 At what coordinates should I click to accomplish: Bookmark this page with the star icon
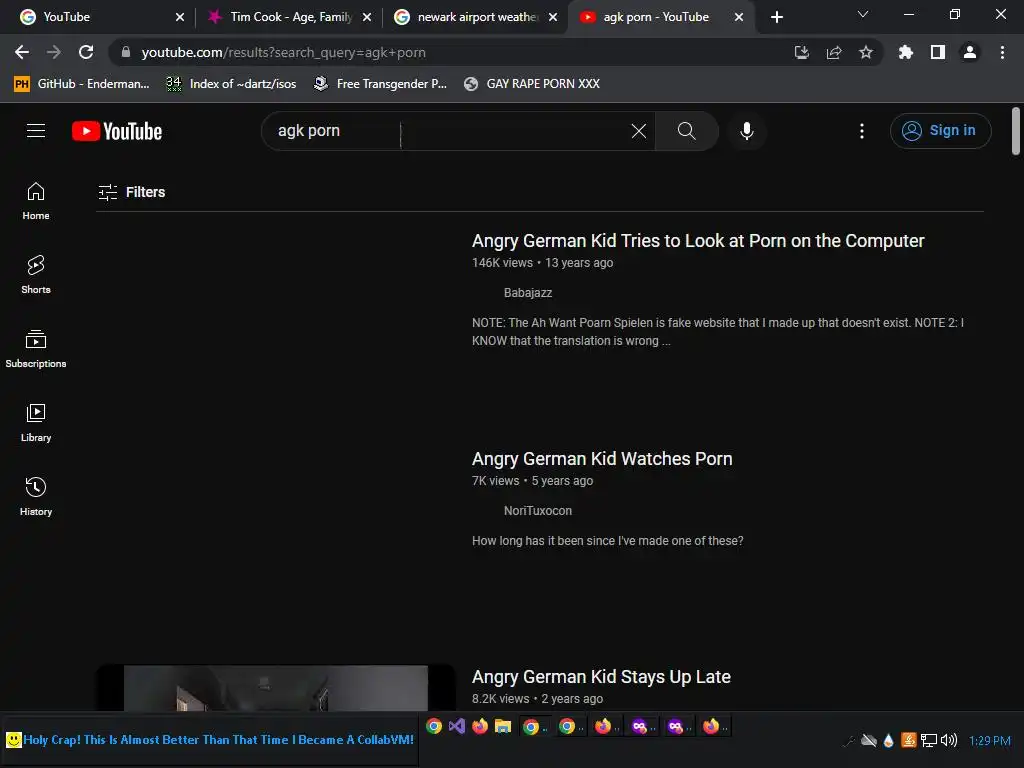point(865,52)
